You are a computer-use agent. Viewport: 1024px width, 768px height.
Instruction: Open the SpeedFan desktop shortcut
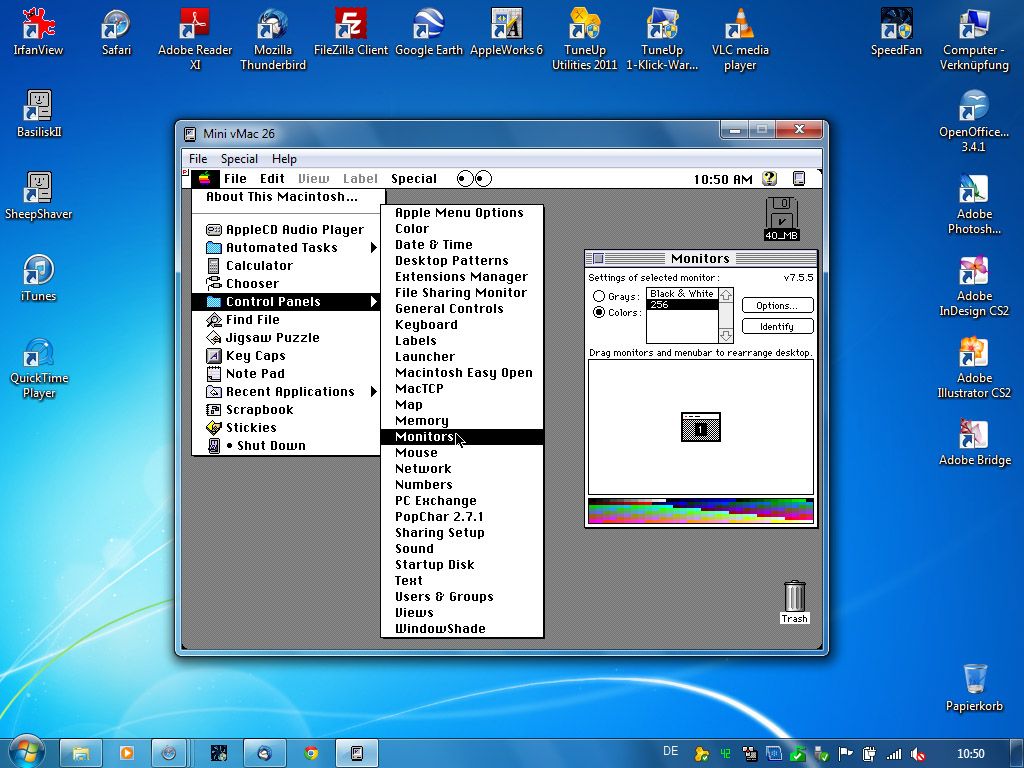[x=896, y=31]
